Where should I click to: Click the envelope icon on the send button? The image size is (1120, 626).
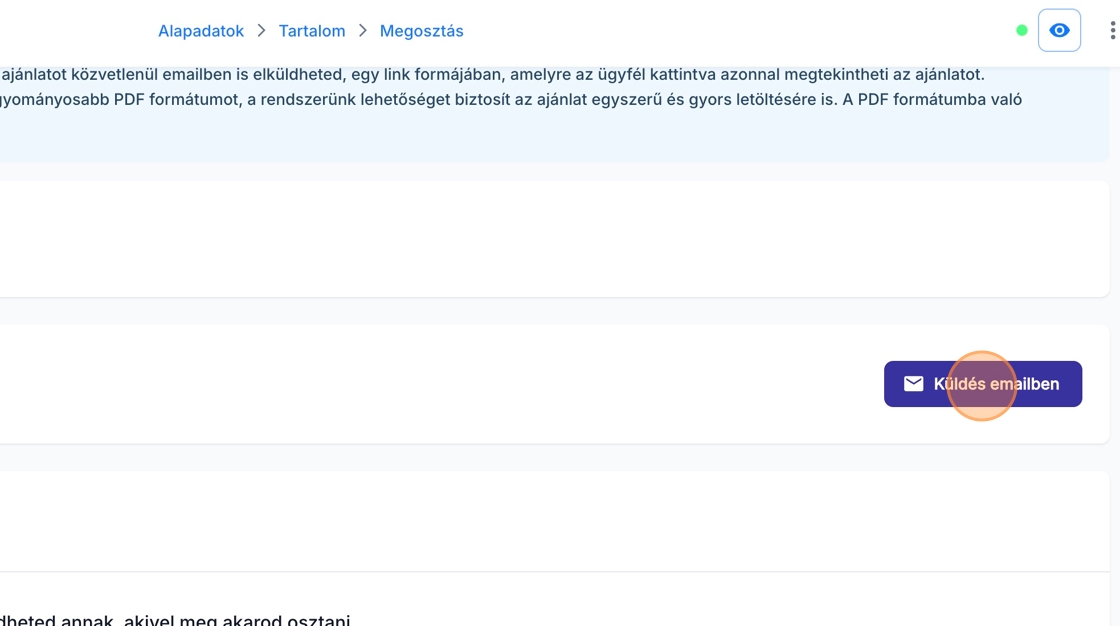pos(913,384)
